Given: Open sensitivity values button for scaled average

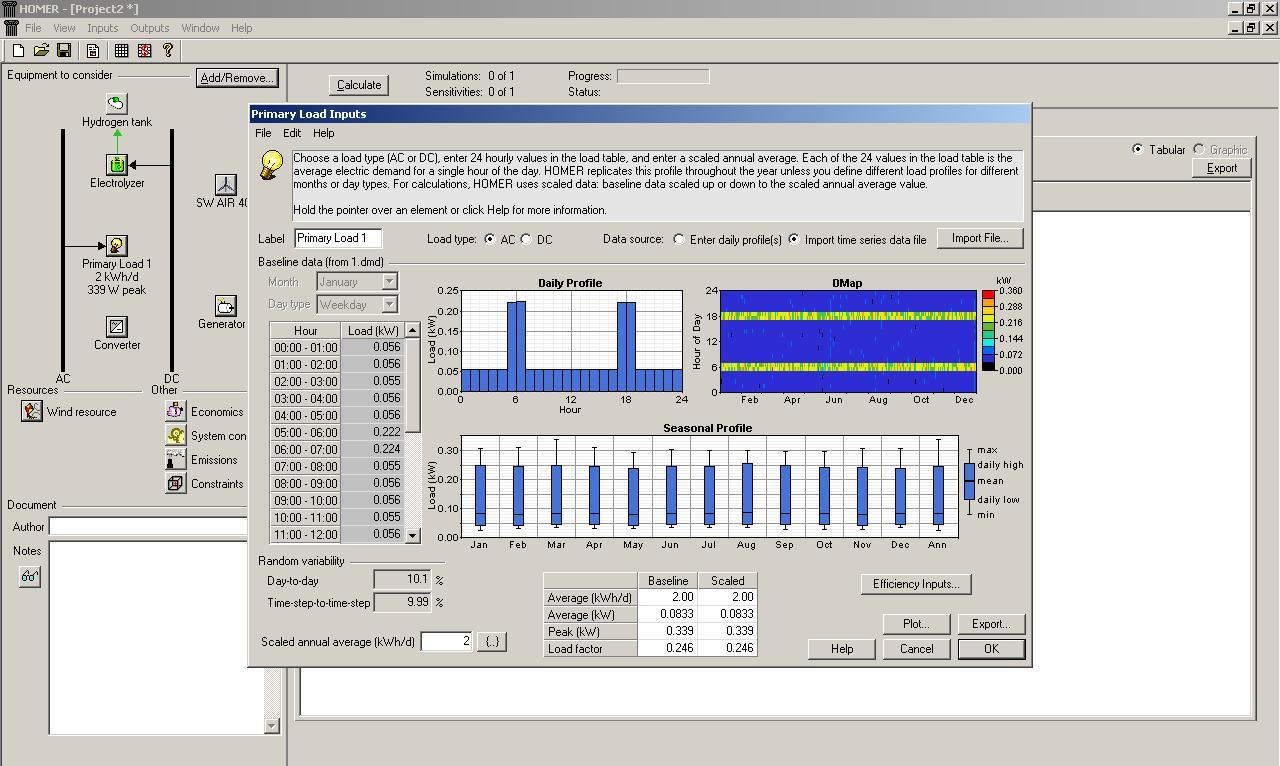Looking at the screenshot, I should [492, 641].
